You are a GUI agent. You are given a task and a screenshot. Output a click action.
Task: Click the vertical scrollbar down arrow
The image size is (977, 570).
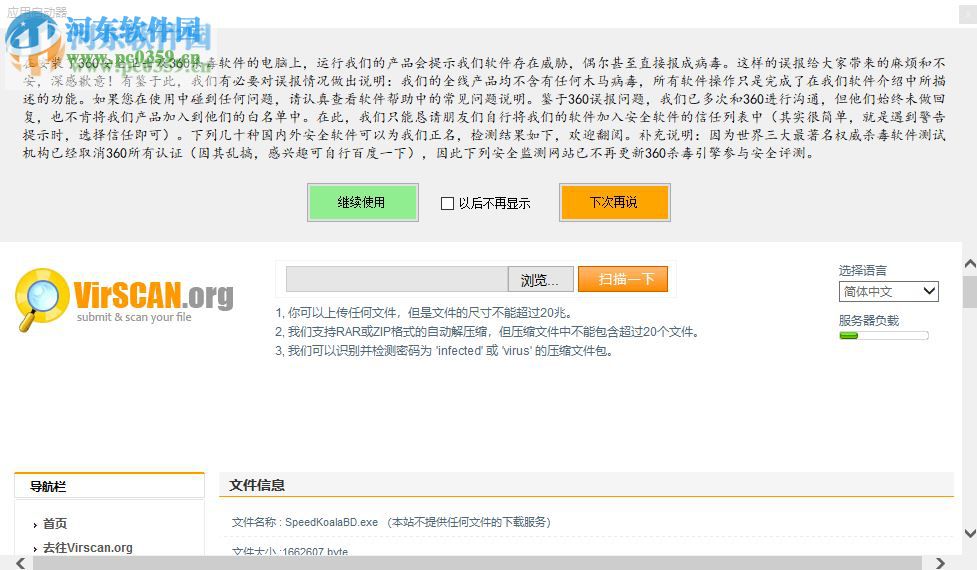click(970, 533)
